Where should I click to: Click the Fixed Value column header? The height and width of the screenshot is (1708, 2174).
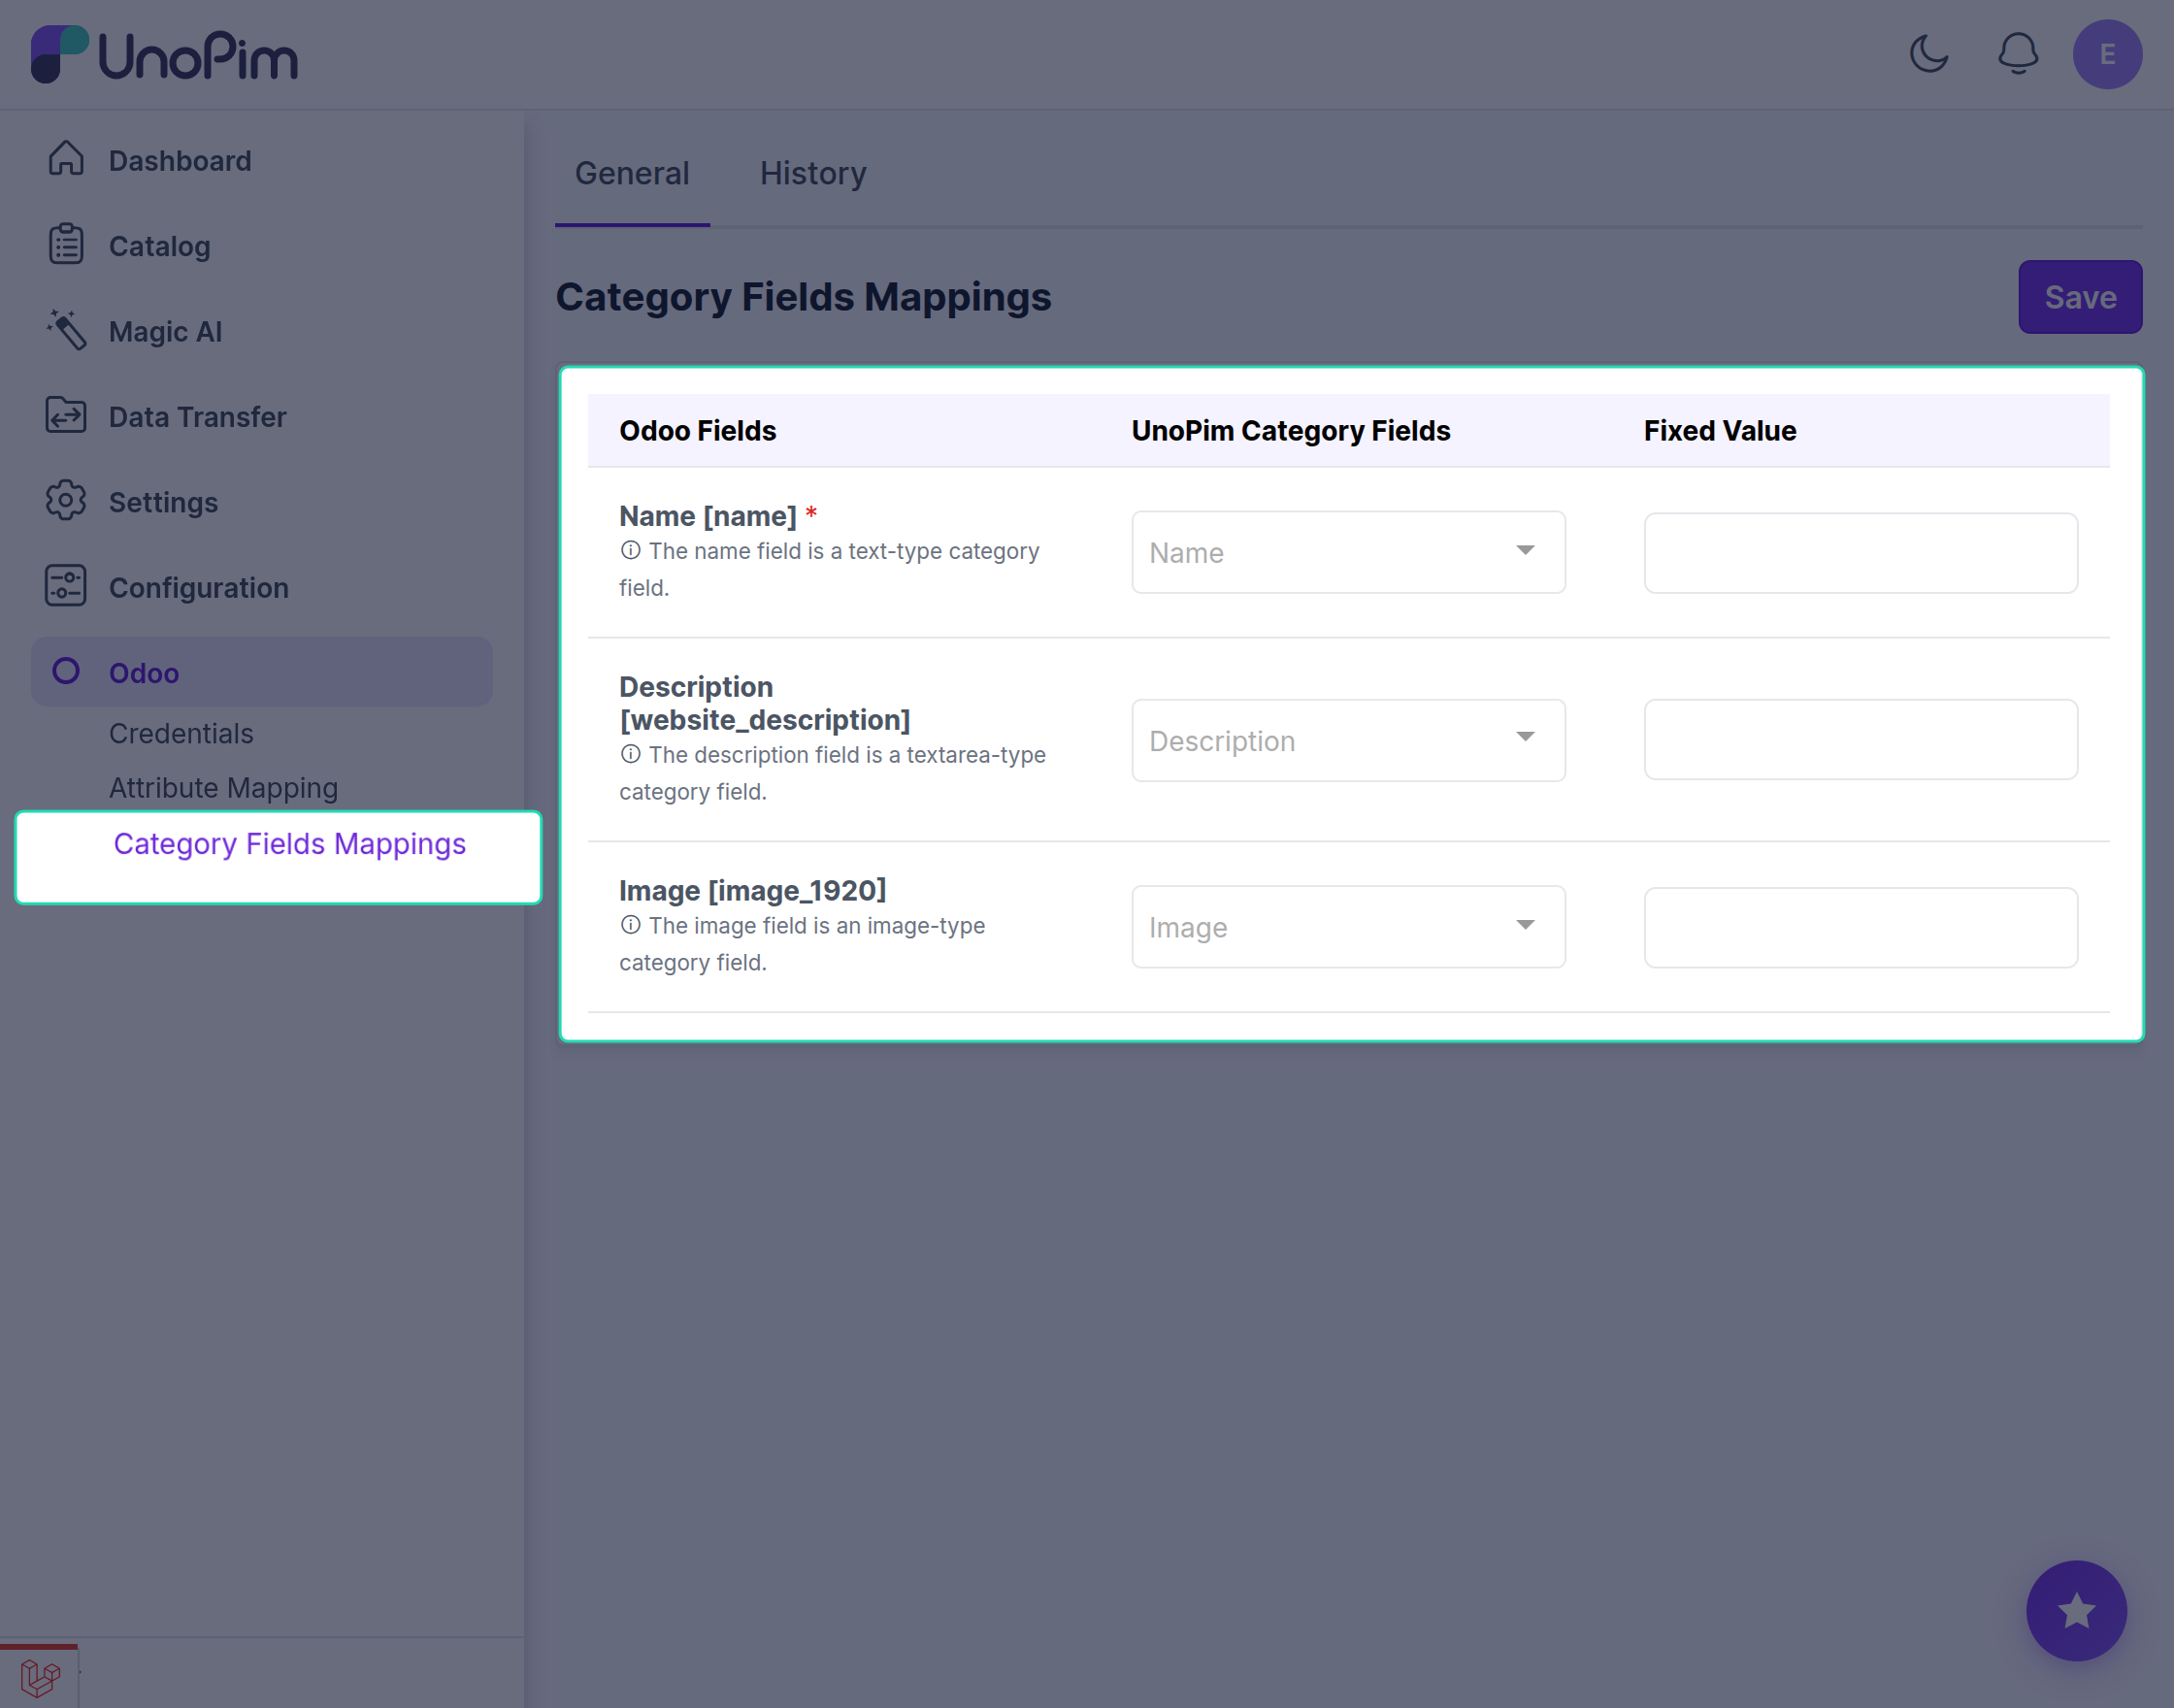(x=1720, y=431)
